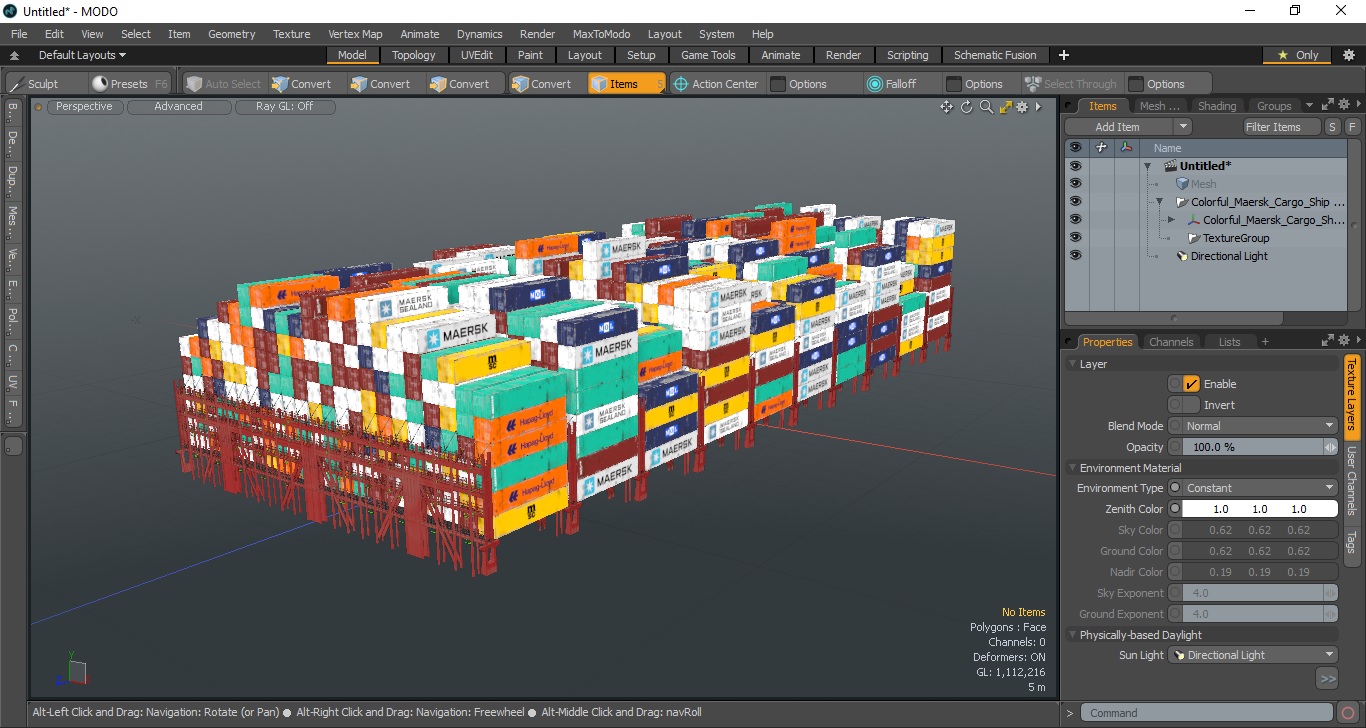Toggle visibility of TextureGroup item
Image resolution: width=1366 pixels, height=728 pixels.
click(x=1075, y=238)
